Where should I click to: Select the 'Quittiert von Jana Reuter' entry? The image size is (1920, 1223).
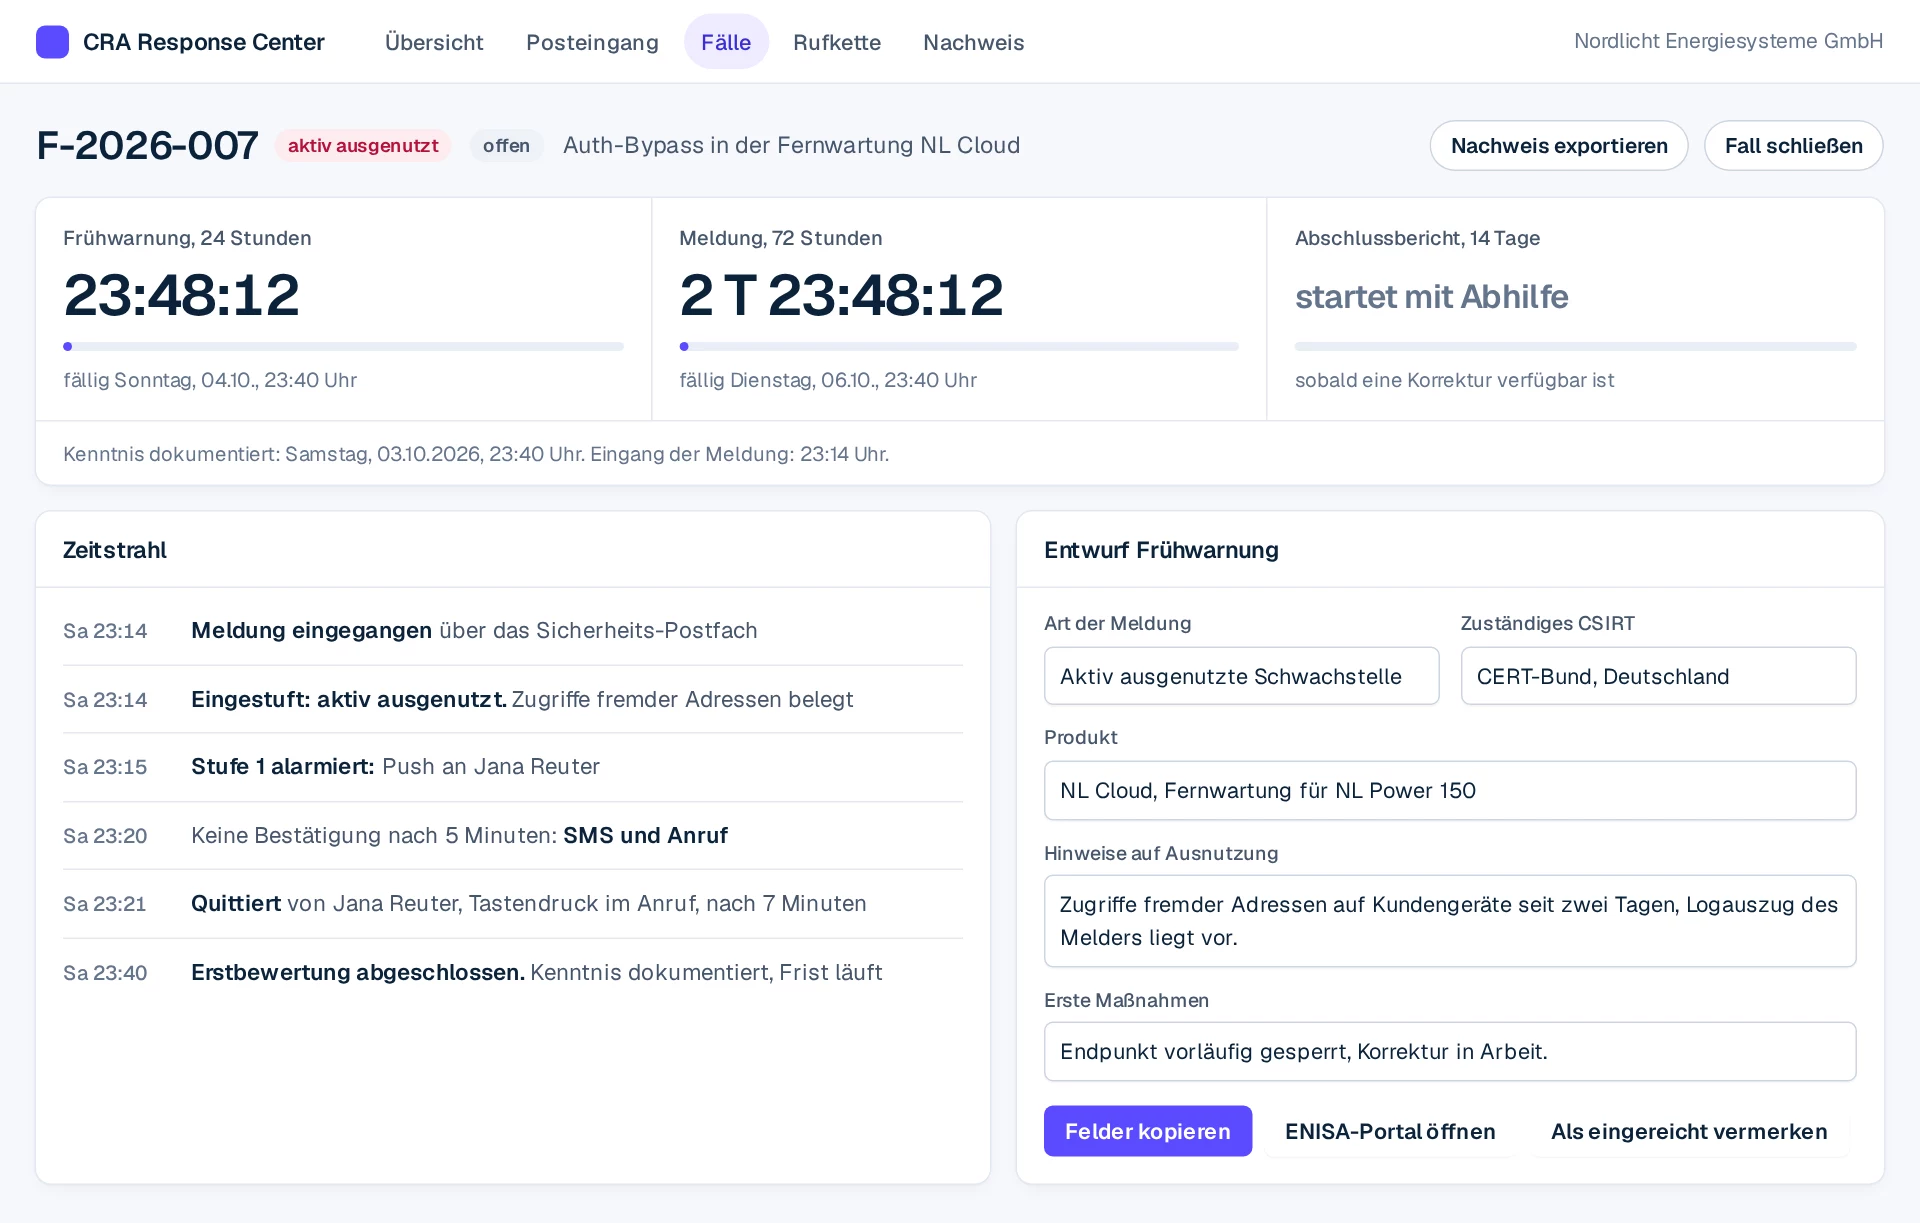(512, 904)
